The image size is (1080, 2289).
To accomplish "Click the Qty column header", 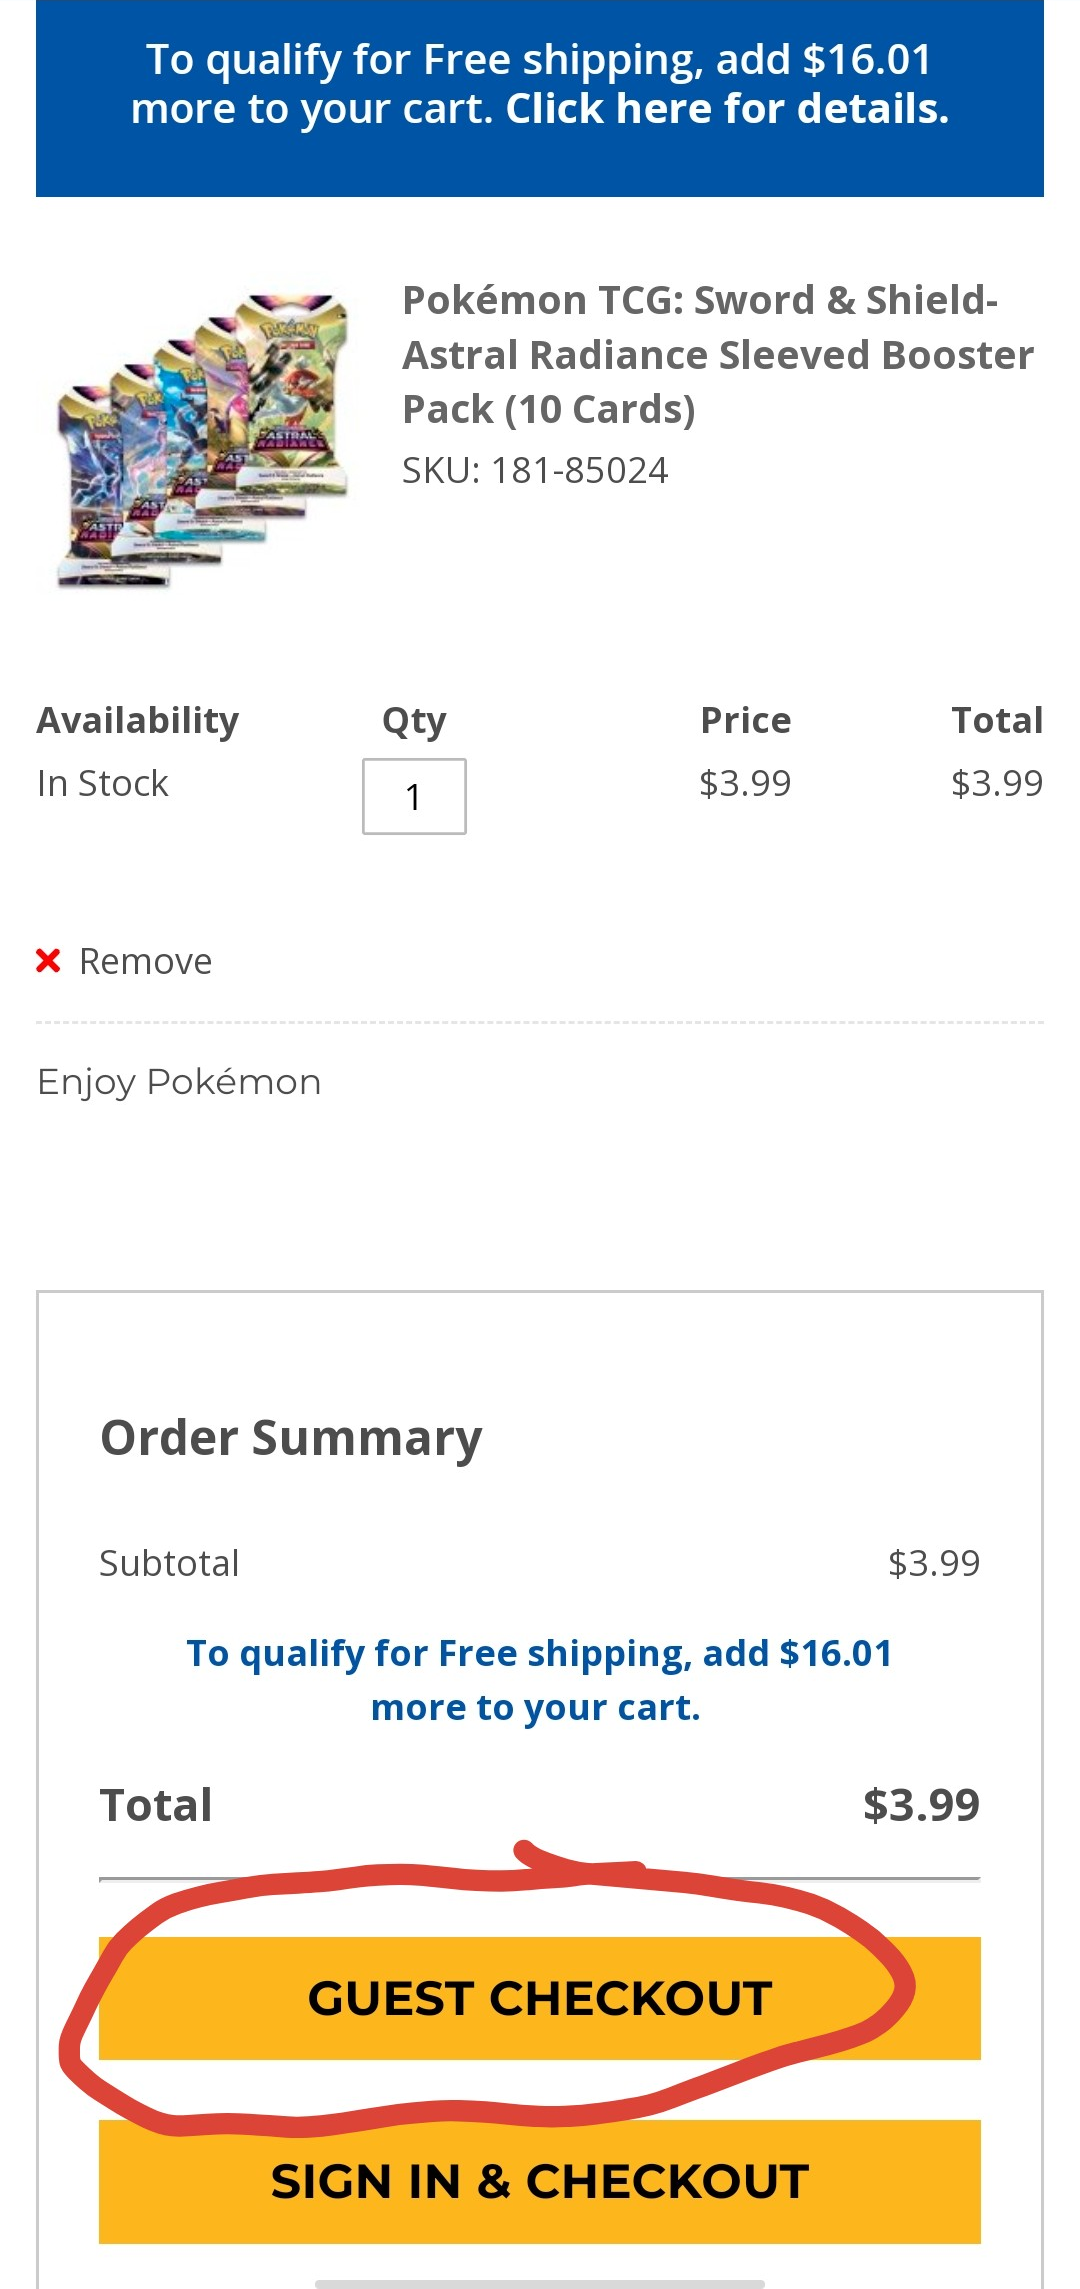I will pyautogui.click(x=414, y=721).
